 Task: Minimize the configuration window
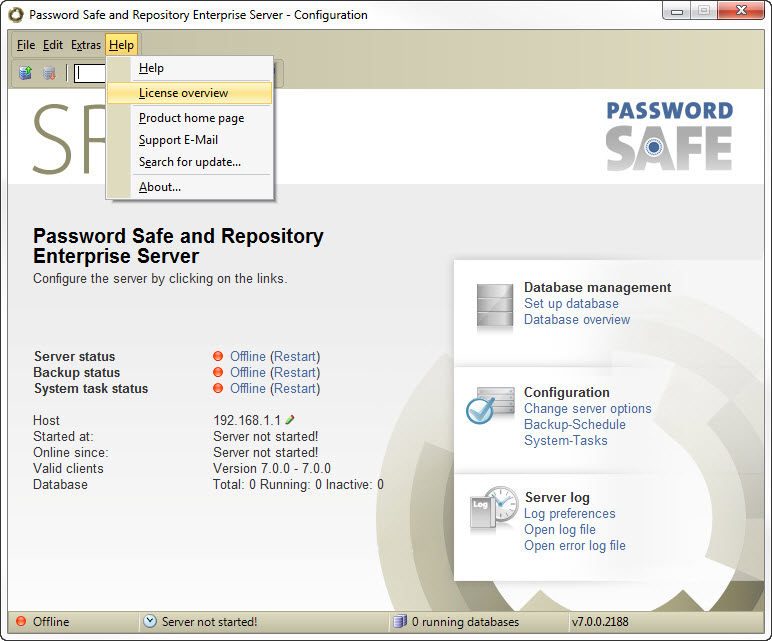[x=676, y=11]
